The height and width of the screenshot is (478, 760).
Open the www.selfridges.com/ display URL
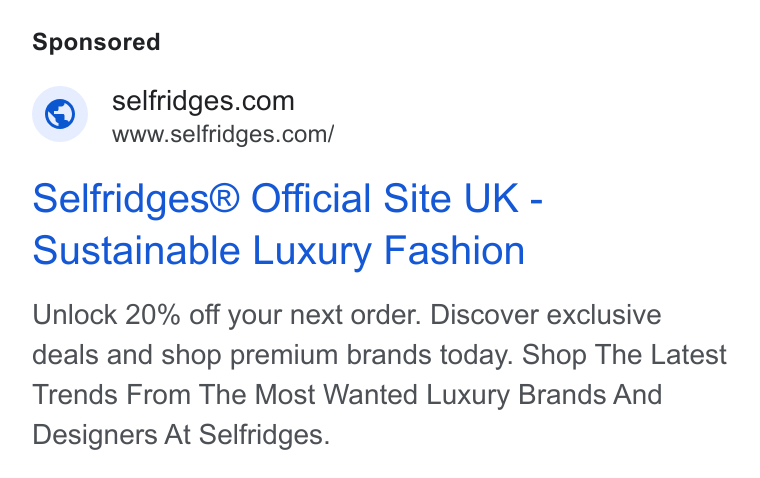click(x=223, y=134)
